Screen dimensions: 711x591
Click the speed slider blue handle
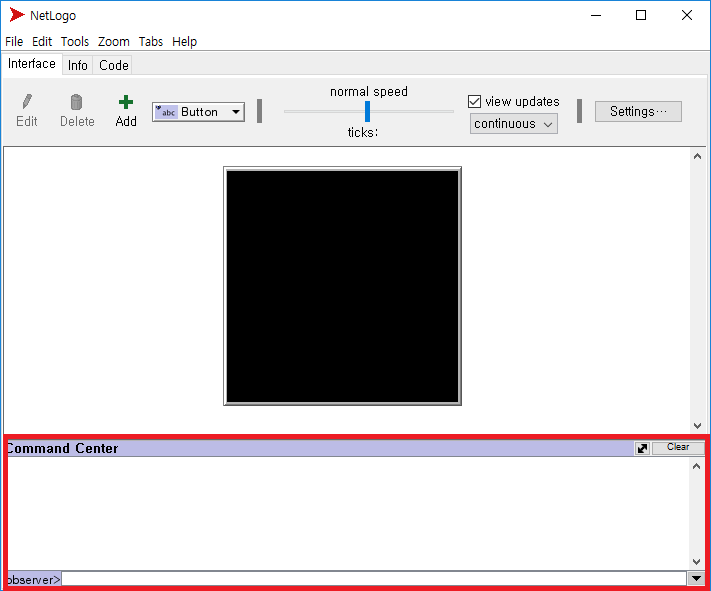[x=367, y=111]
